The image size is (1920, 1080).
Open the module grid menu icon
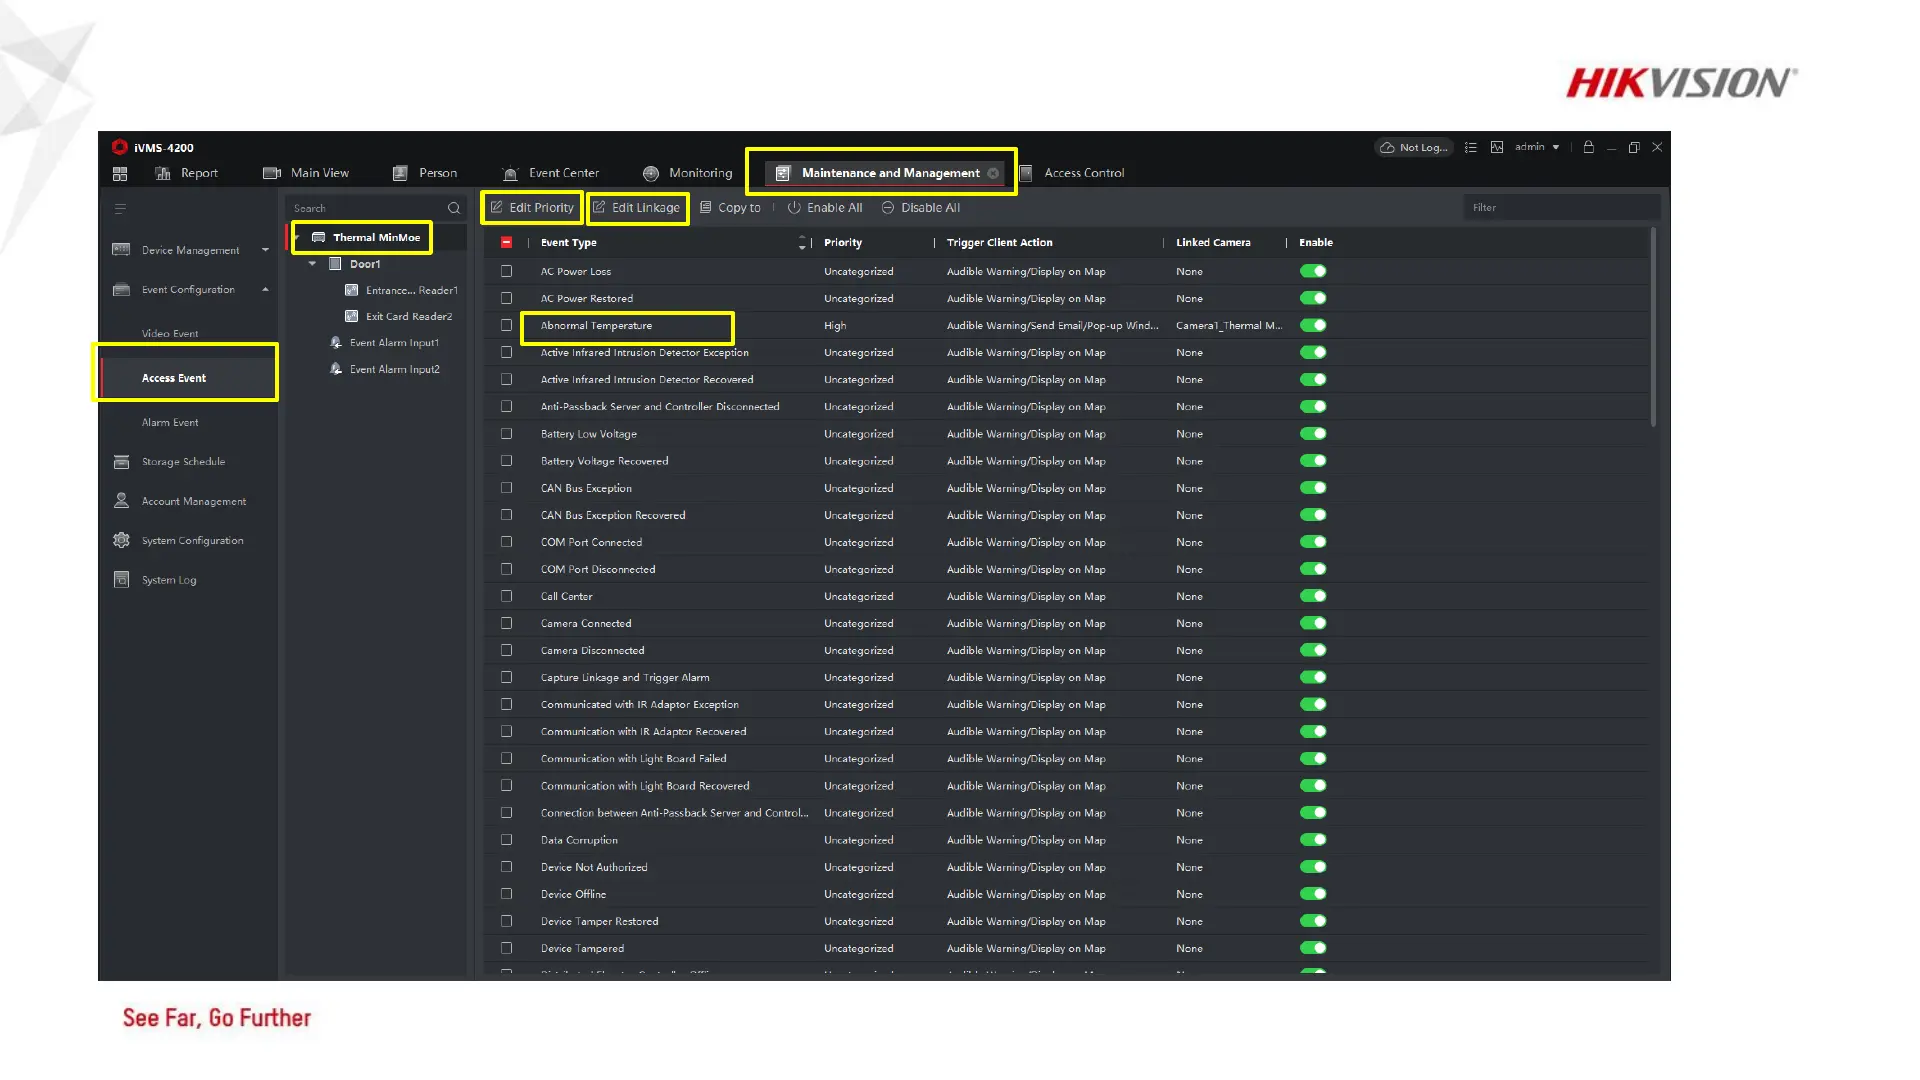[x=120, y=173]
